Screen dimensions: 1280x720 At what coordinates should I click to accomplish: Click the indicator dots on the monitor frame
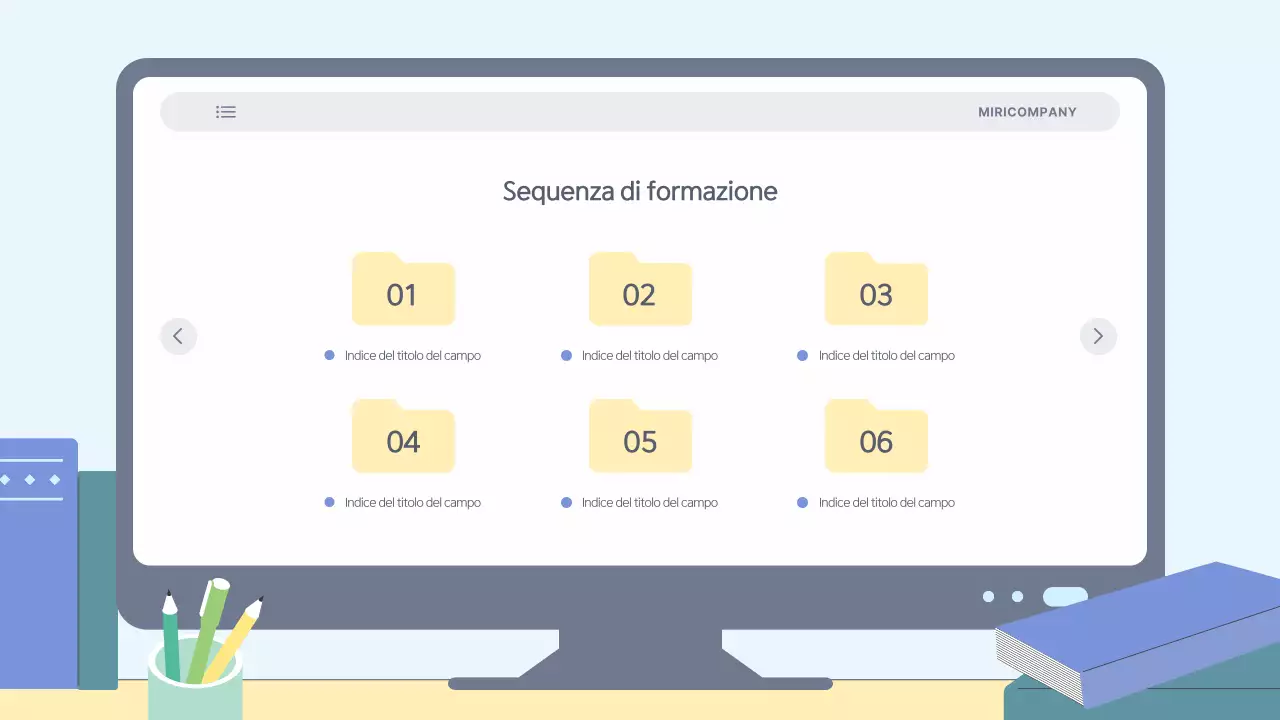click(1003, 597)
